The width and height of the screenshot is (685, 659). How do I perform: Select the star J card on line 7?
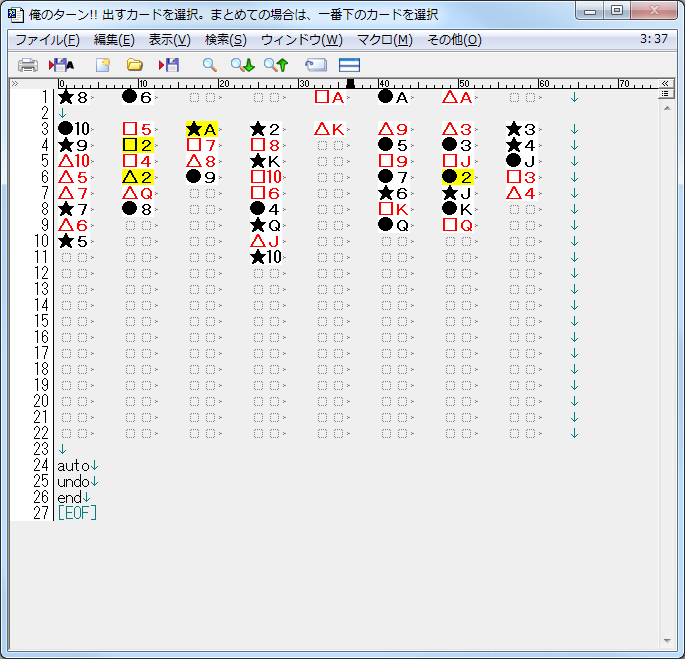point(458,193)
